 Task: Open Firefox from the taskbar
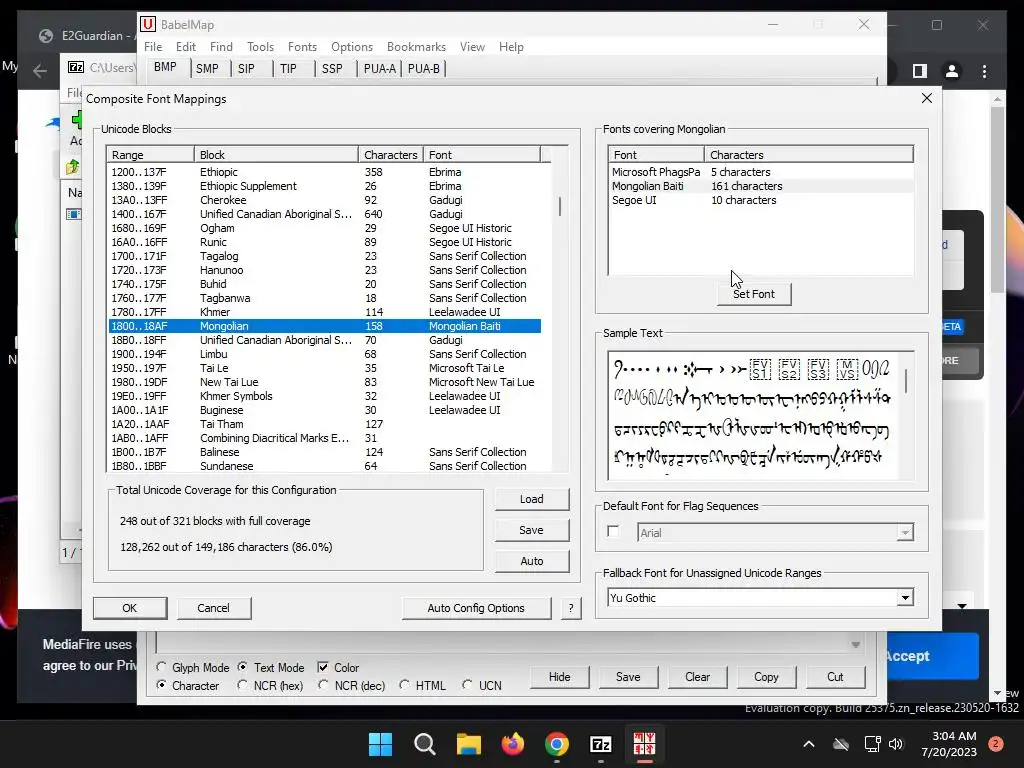pos(513,744)
